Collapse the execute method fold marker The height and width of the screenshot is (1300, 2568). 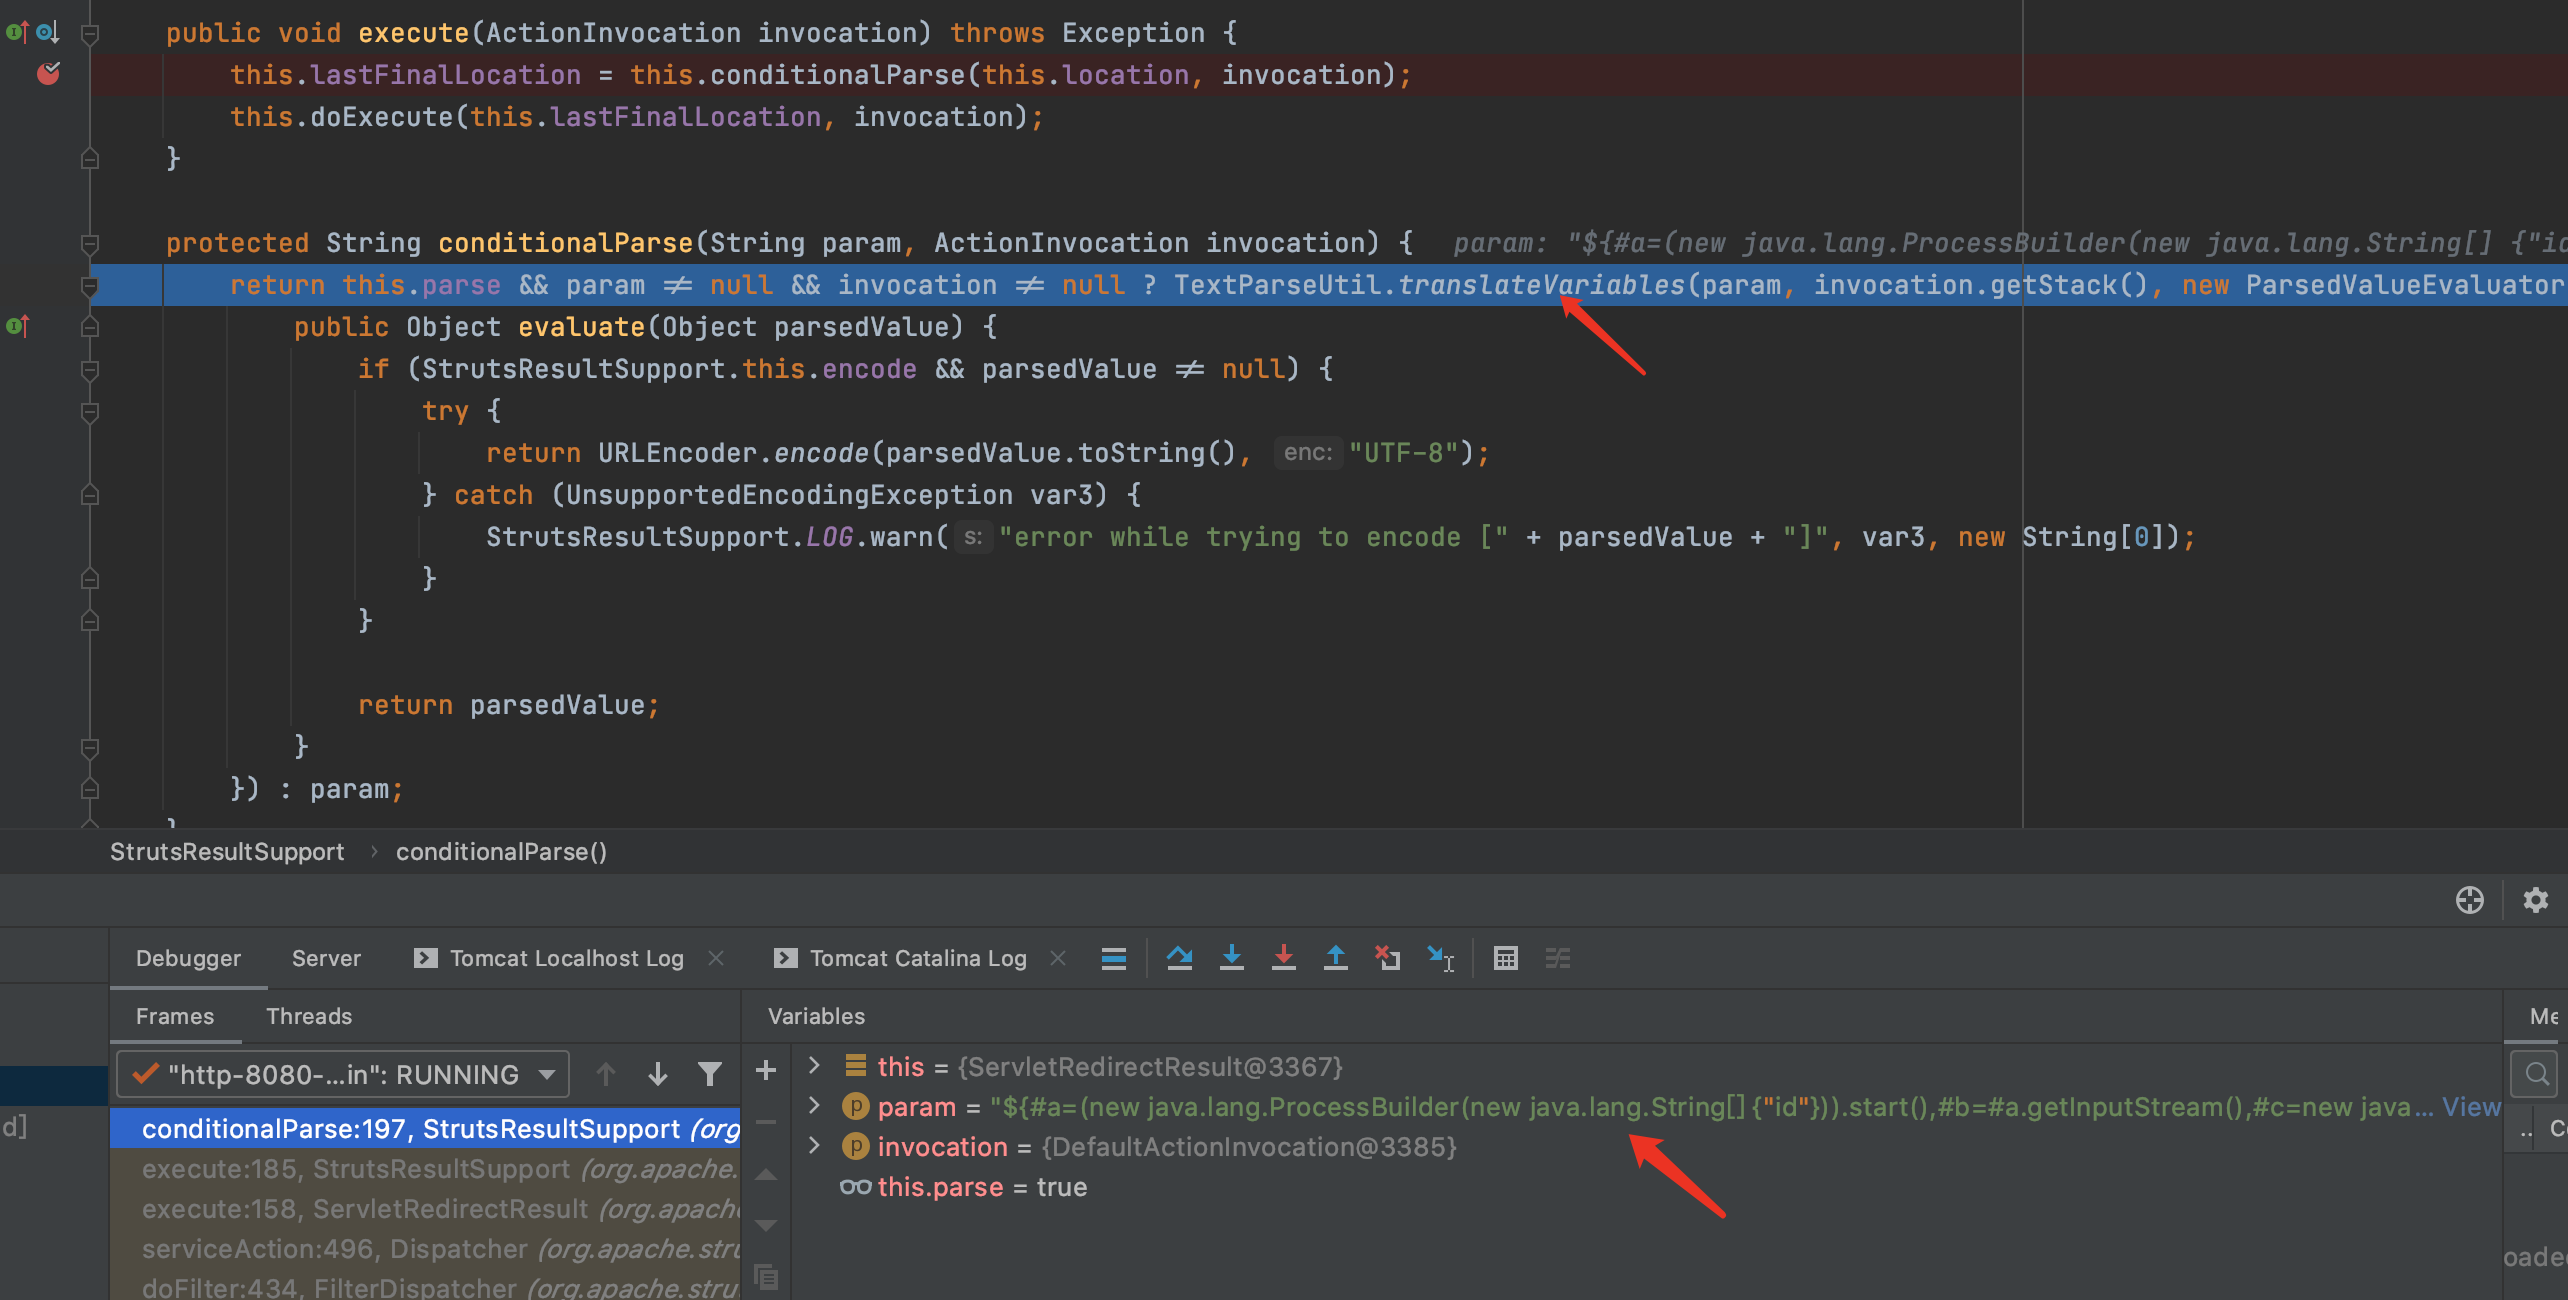[x=89, y=34]
